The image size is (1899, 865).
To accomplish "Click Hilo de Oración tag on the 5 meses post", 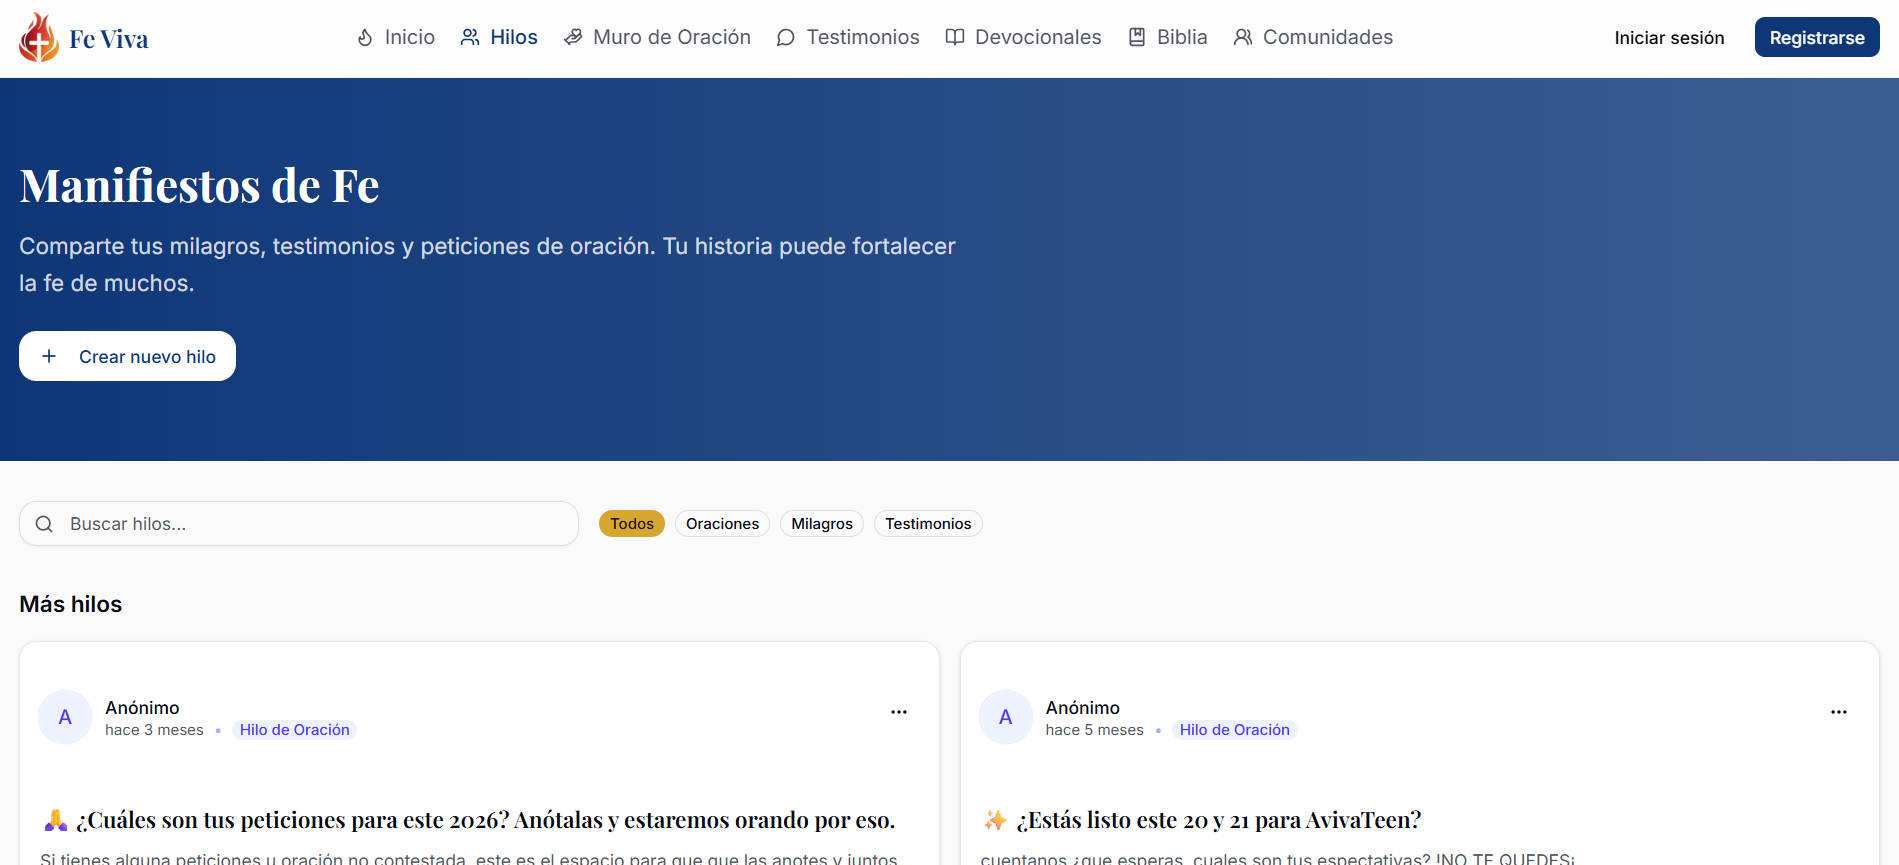I will click(1234, 730).
